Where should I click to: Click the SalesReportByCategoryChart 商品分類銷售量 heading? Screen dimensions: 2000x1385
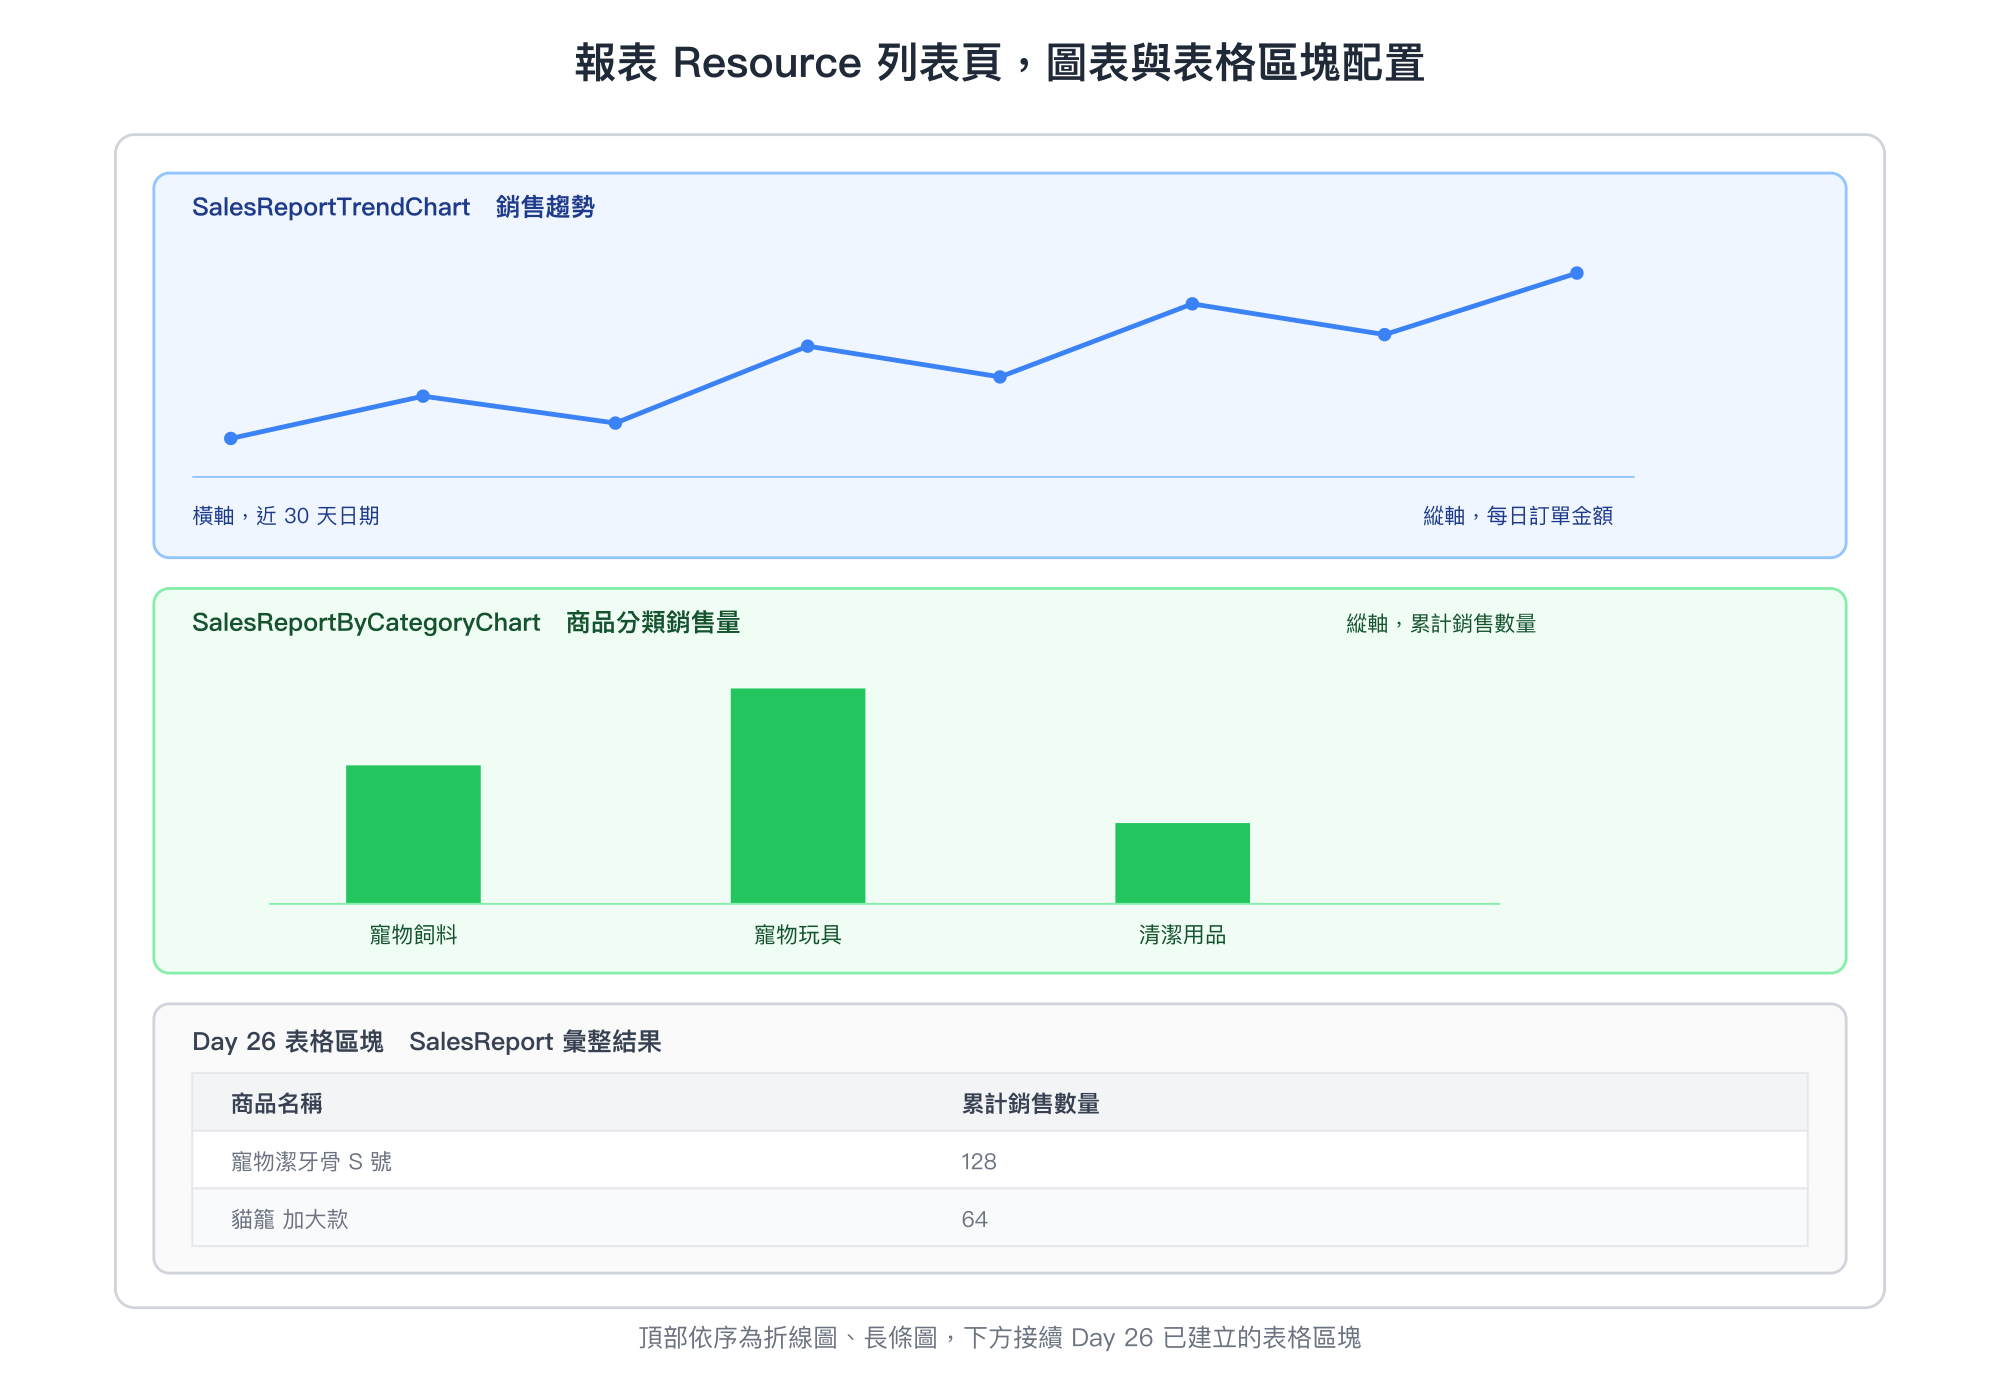click(x=466, y=622)
